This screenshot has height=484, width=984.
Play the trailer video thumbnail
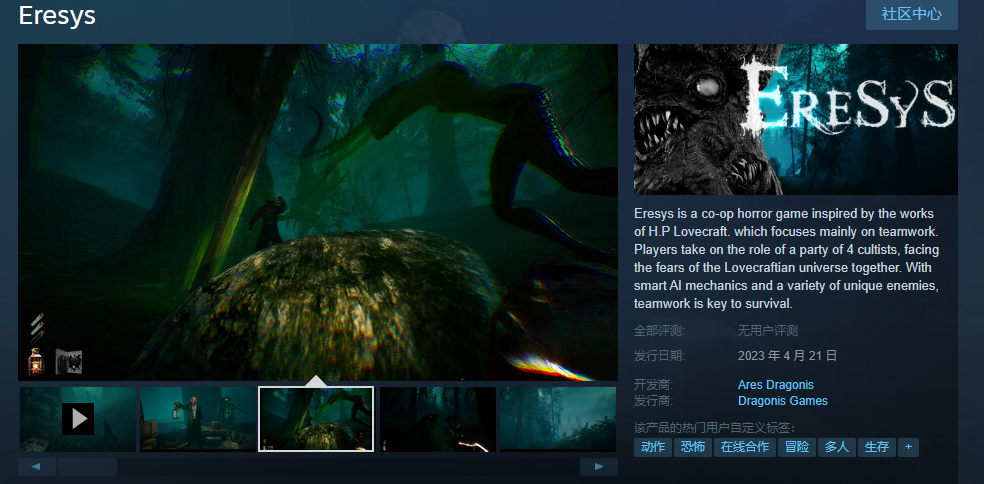[78, 419]
